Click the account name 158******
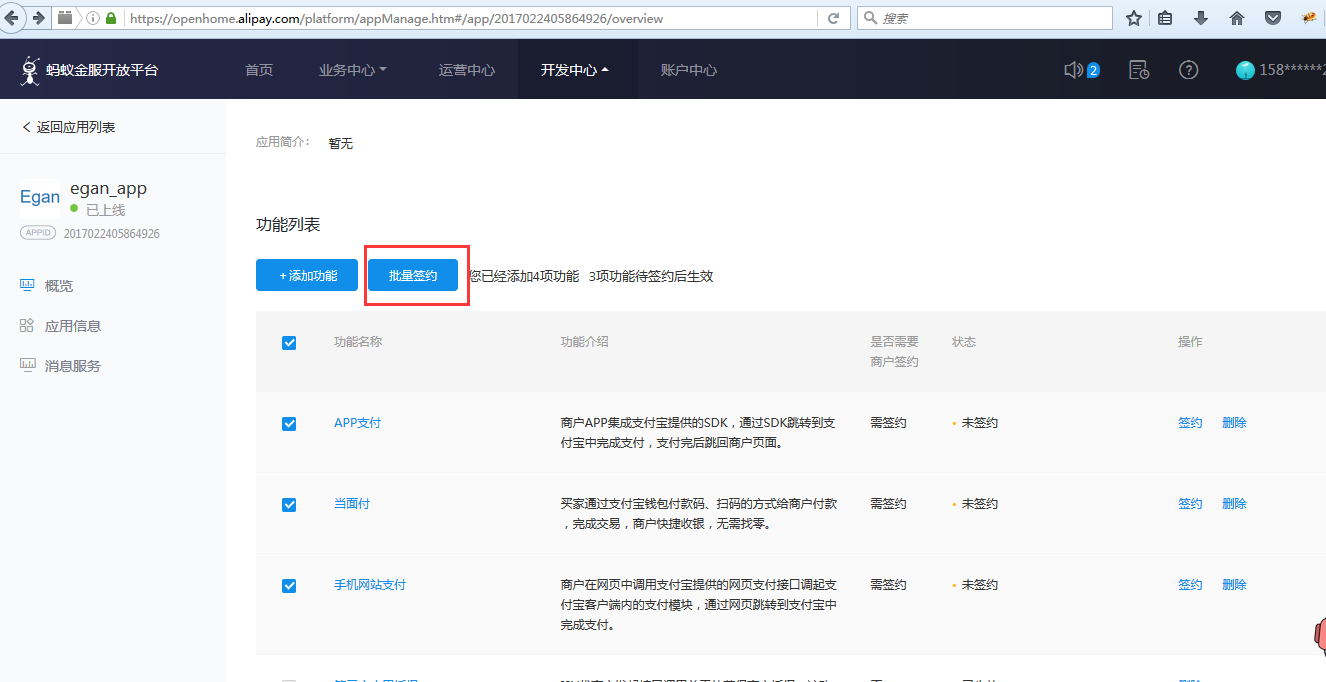Image resolution: width=1326 pixels, height=682 pixels. click(1291, 70)
